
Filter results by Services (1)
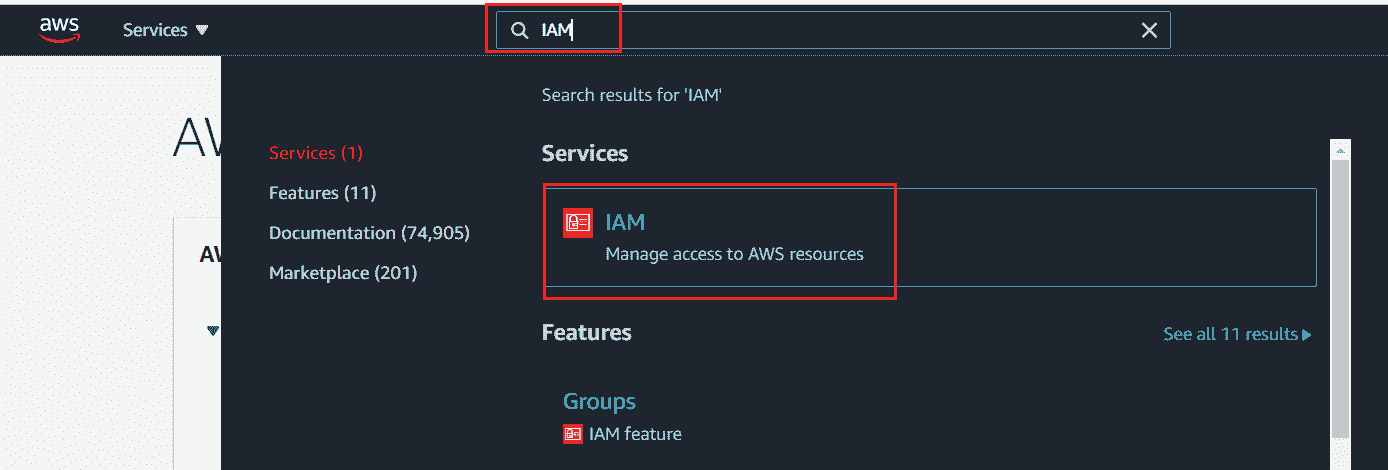pyautogui.click(x=316, y=153)
